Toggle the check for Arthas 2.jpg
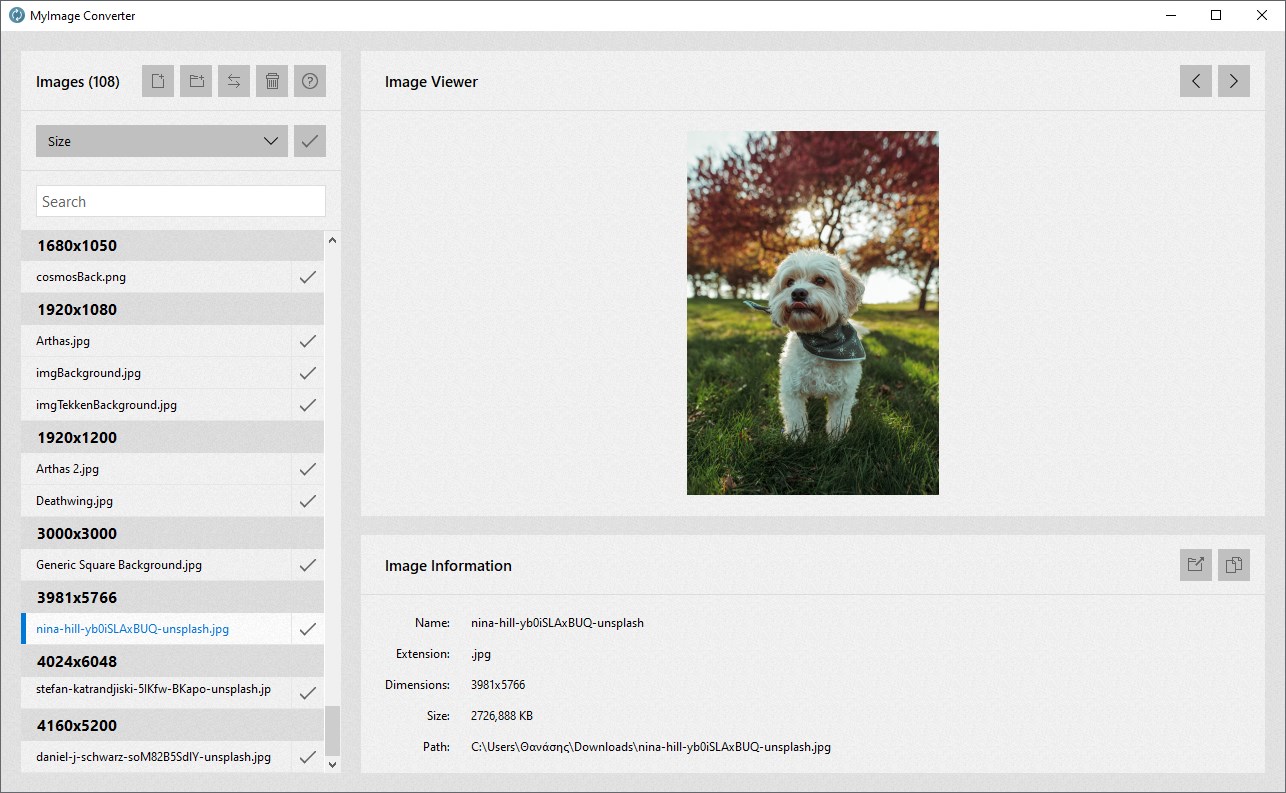This screenshot has width=1286, height=793. click(308, 469)
